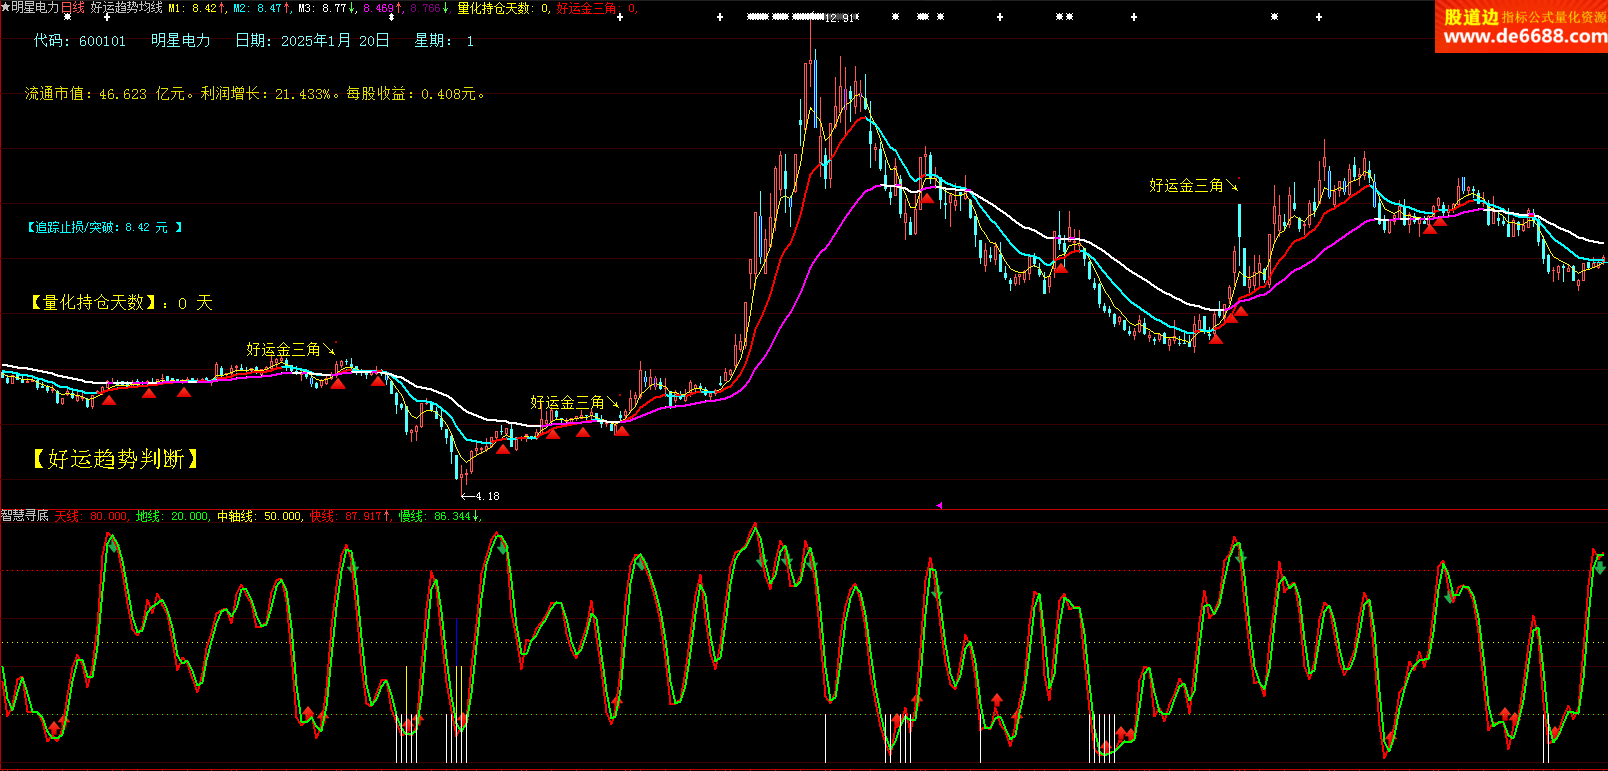Open the 好运趋势均线 indicator name
The width and height of the screenshot is (1608, 771).
click(126, 8)
